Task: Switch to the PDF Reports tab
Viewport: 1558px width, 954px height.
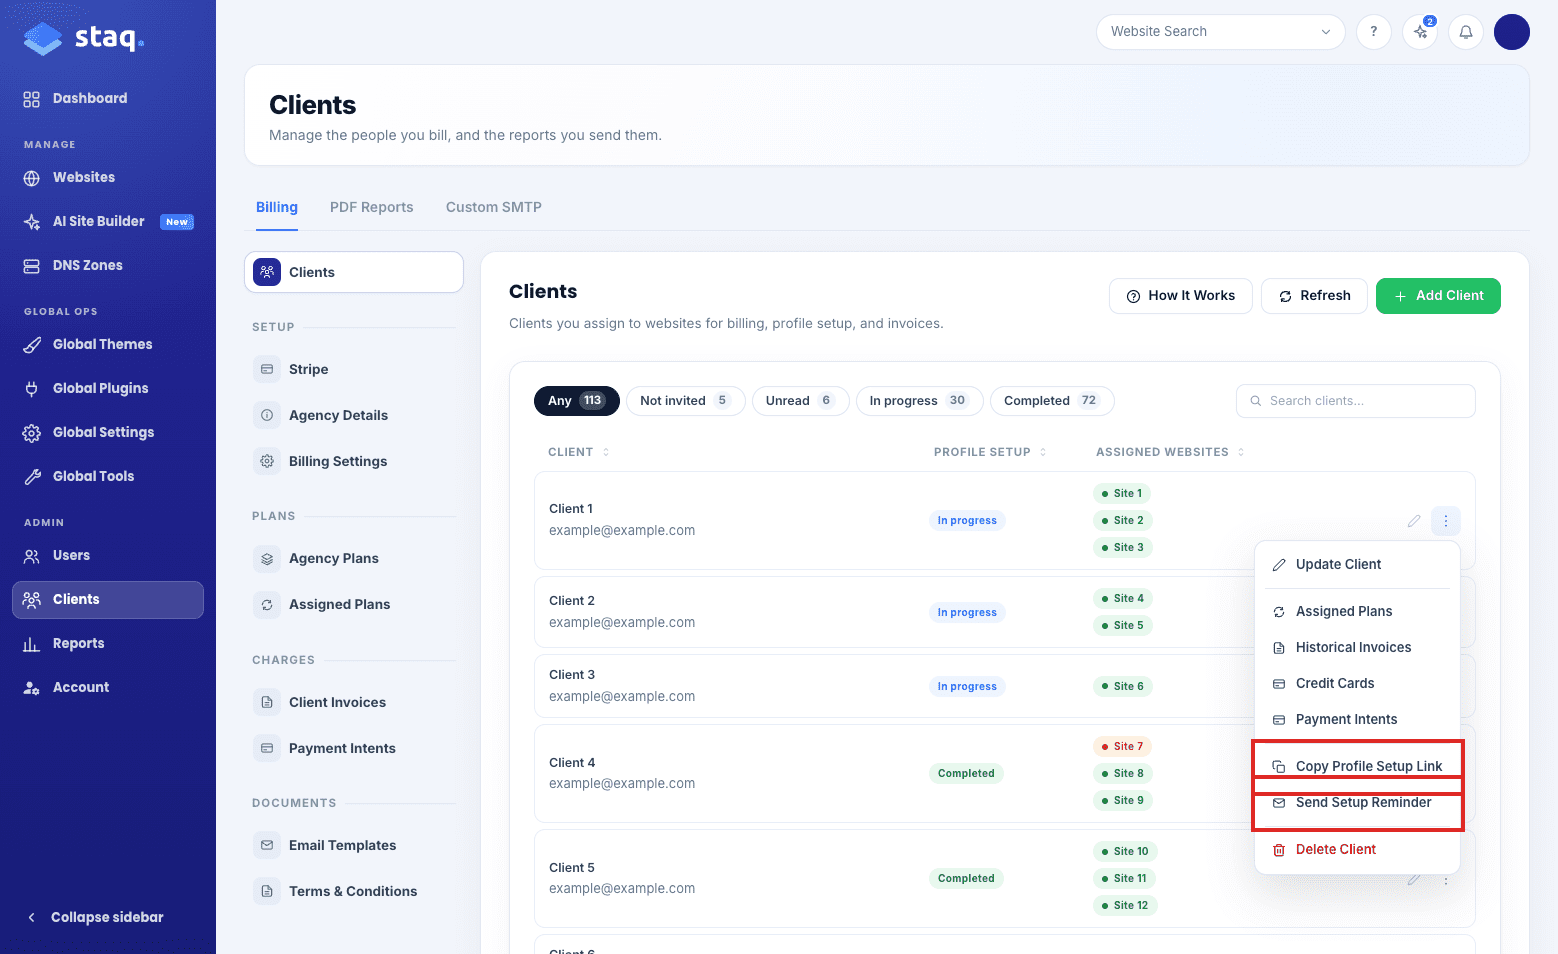Action: pyautogui.click(x=372, y=207)
